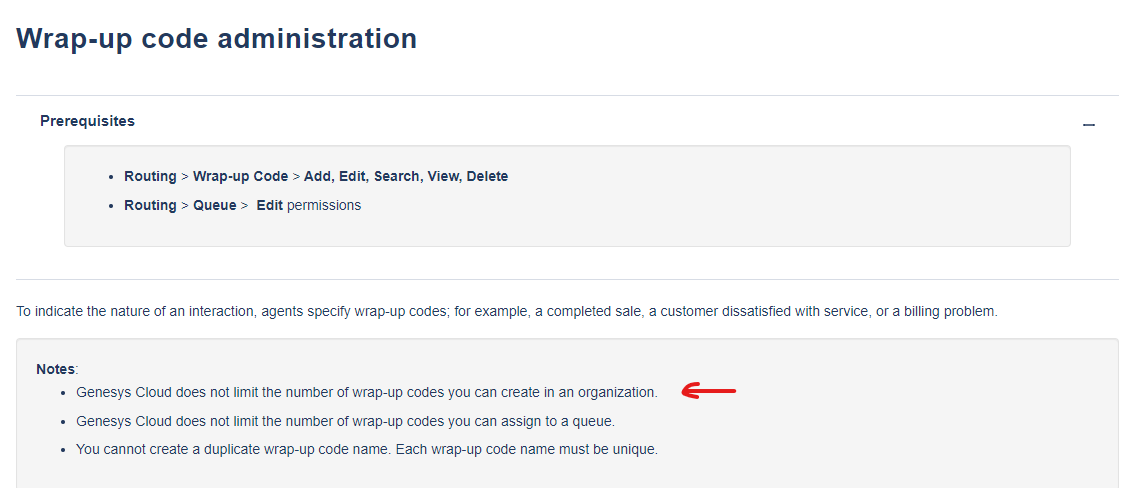Click "a completed sale" in the intro paragraph
1133x488 pixels.
click(587, 311)
